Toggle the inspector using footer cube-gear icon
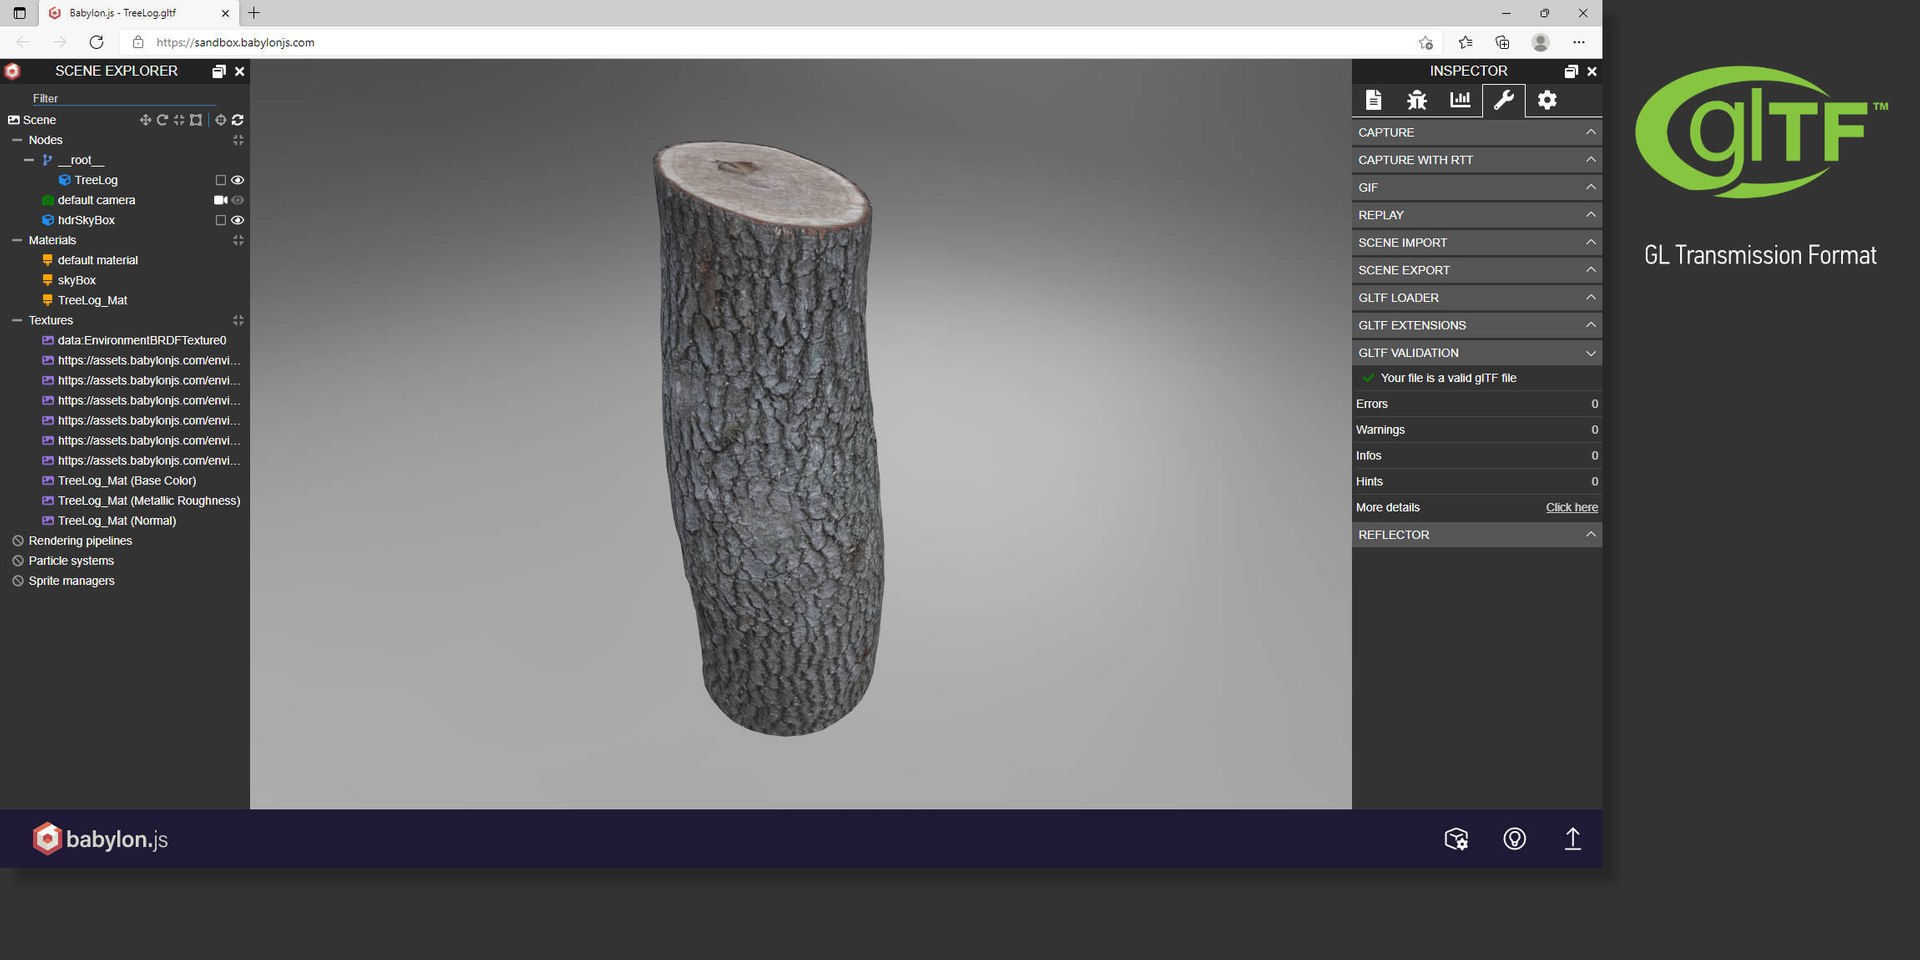 tap(1456, 839)
